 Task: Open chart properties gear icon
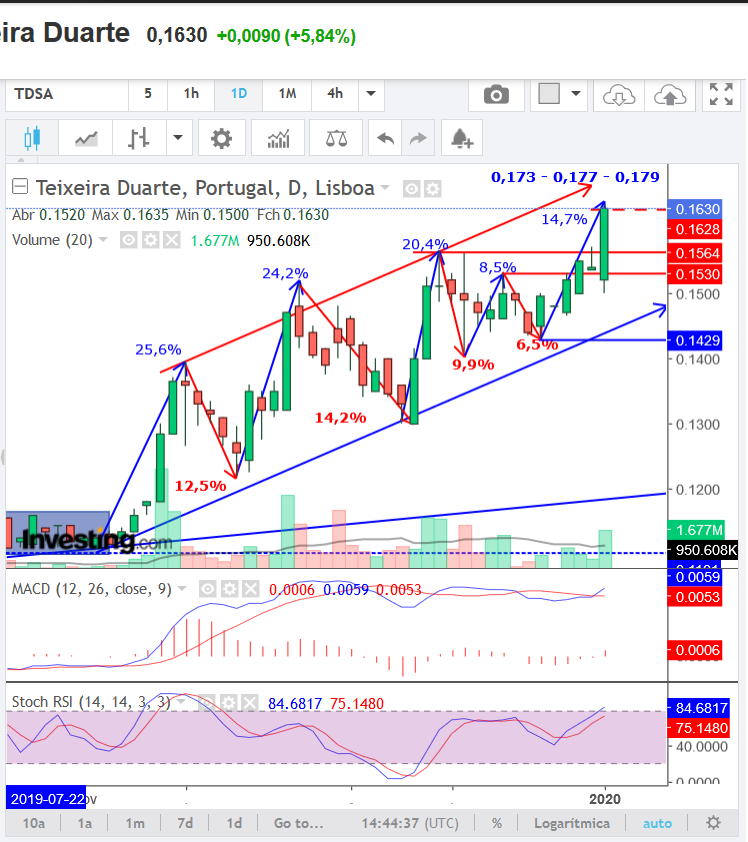point(221,138)
